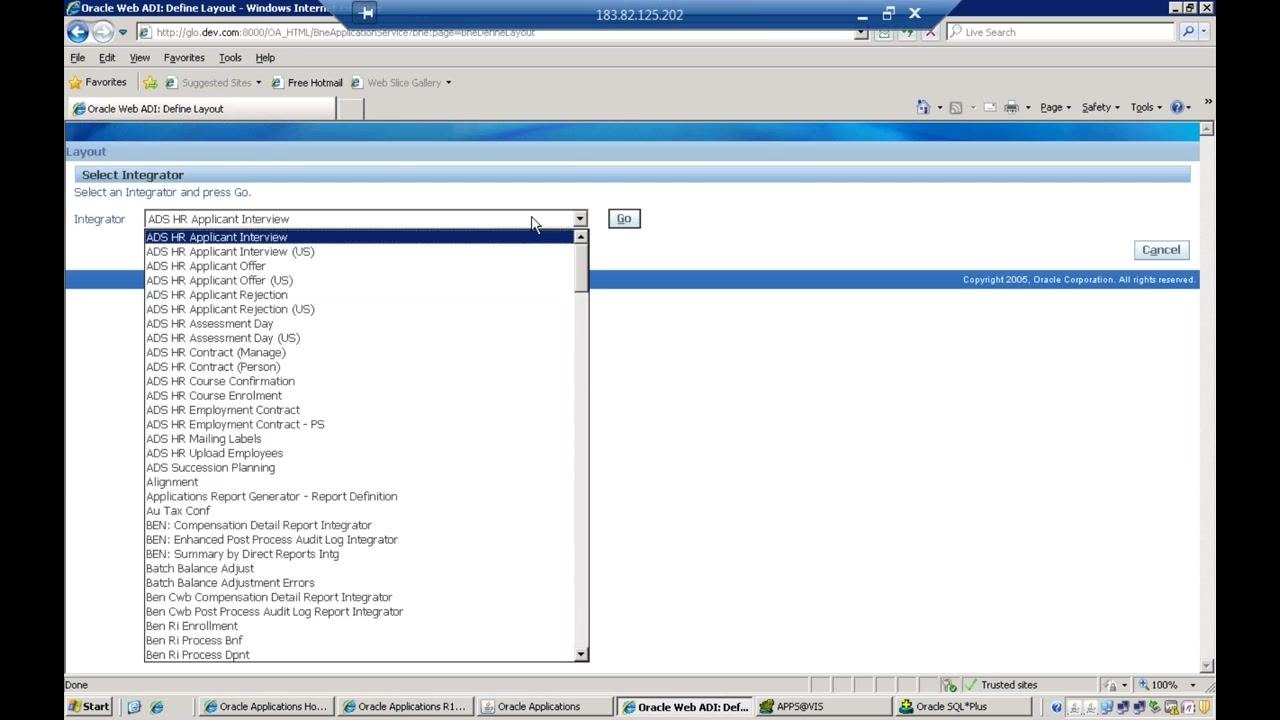Open the Help menu

coord(265,58)
